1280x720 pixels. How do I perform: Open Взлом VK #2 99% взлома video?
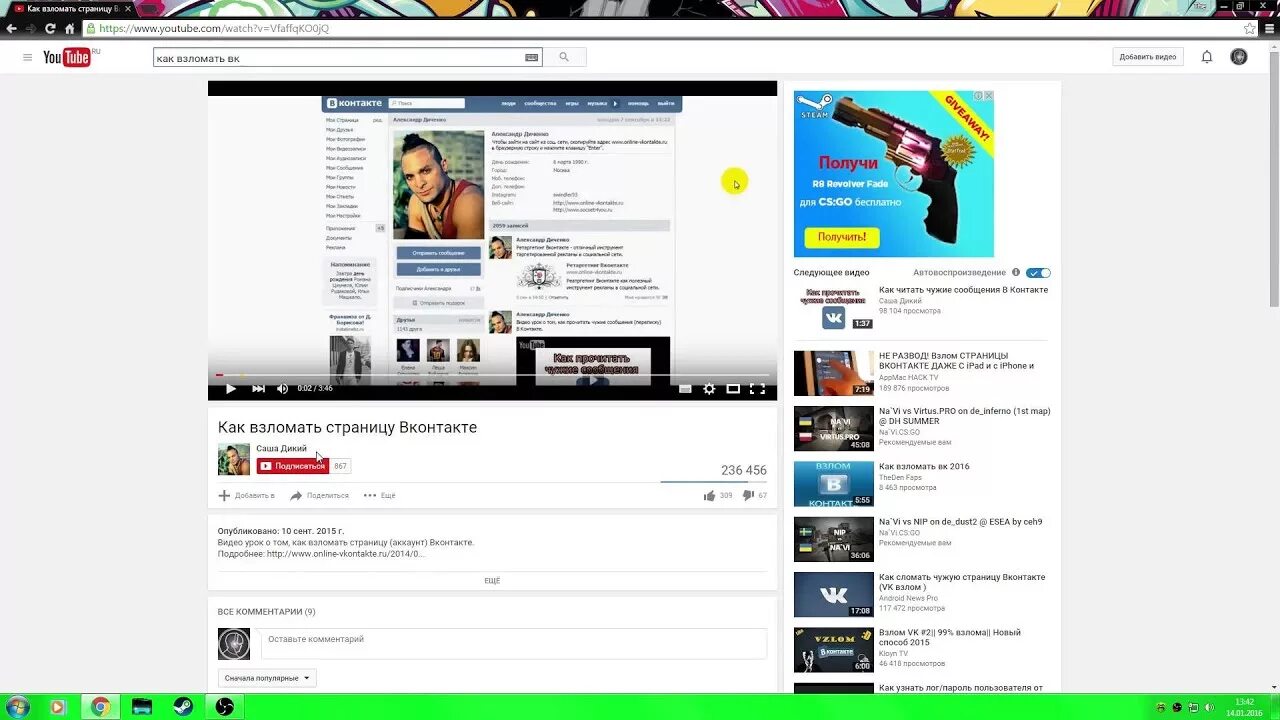click(x=950, y=638)
